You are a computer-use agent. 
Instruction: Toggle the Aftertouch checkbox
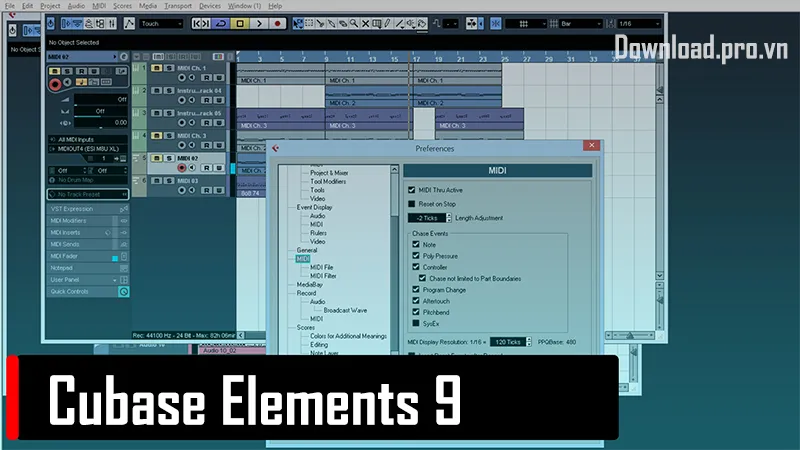coord(416,301)
